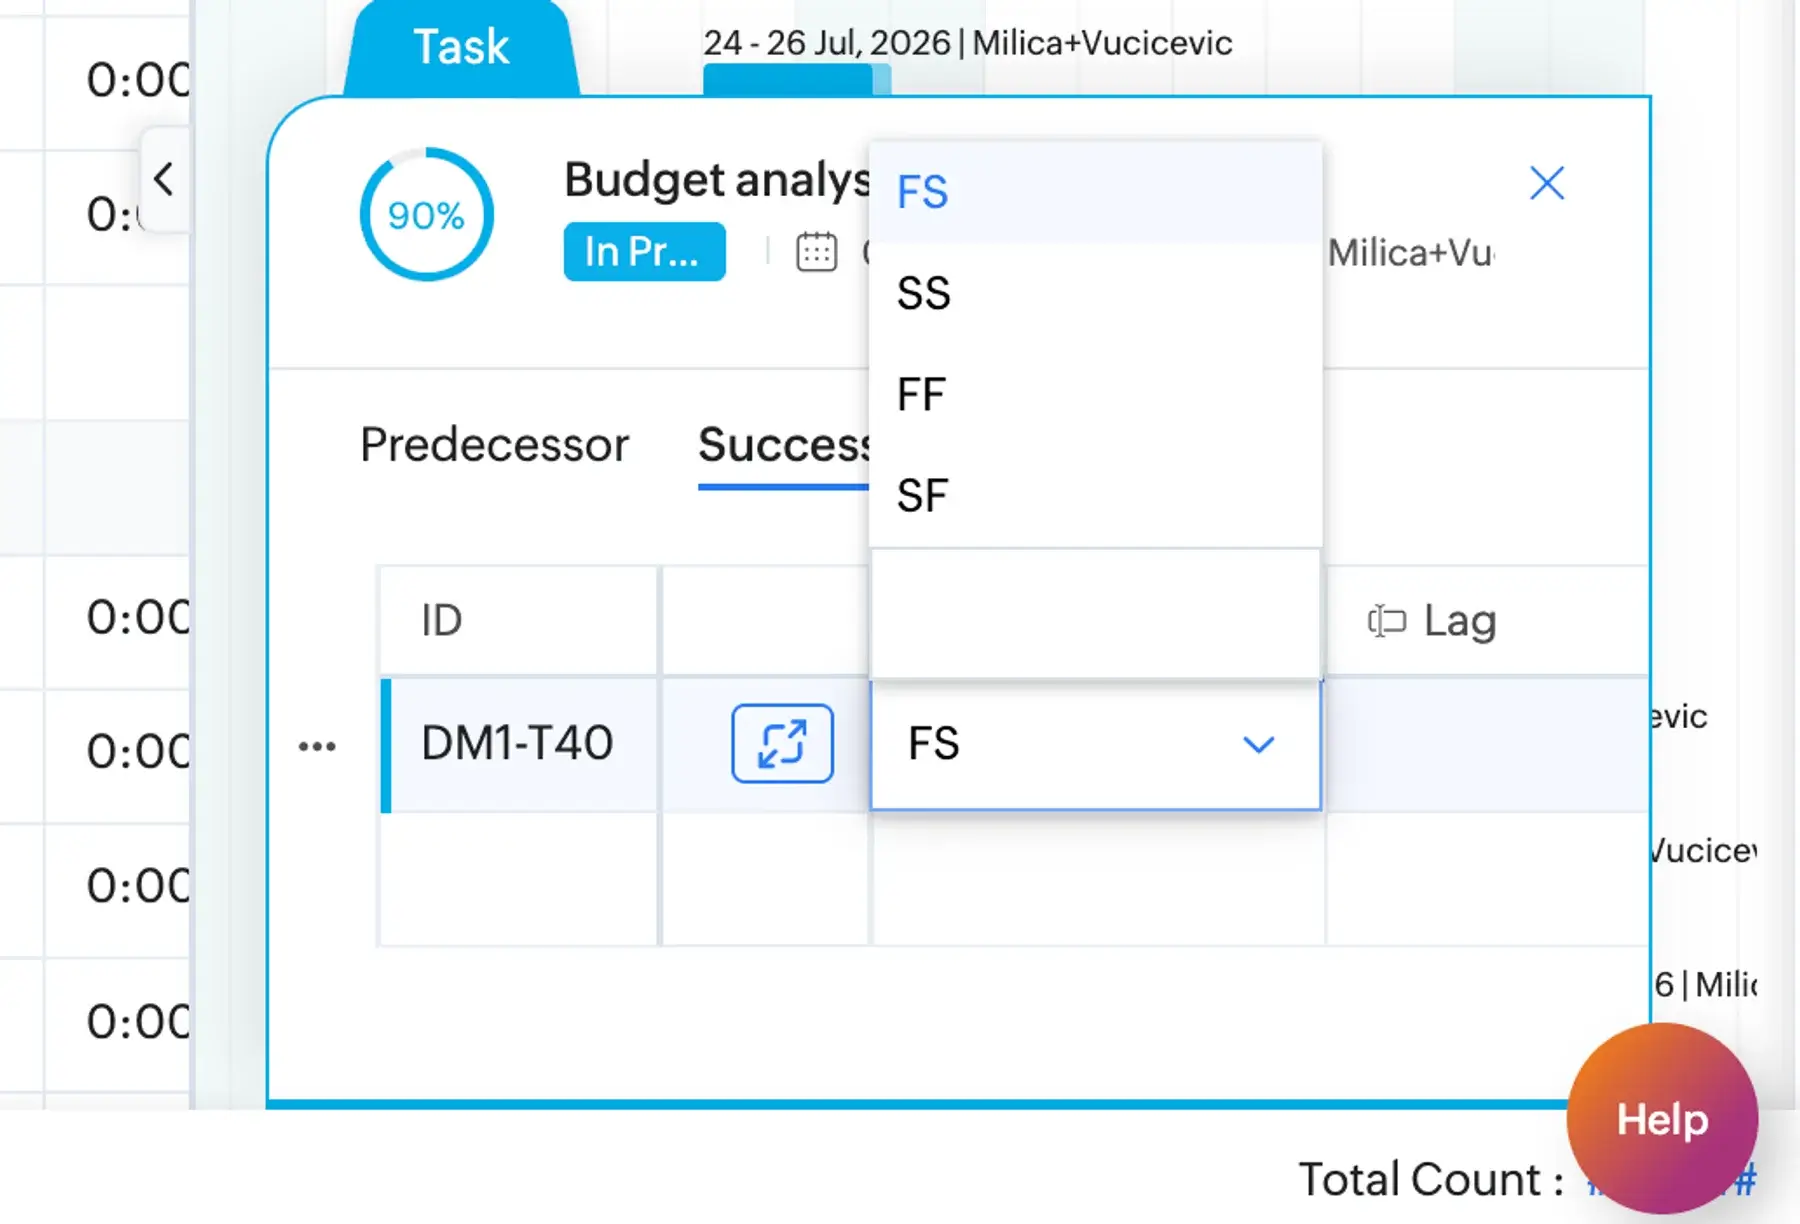
Task: Select the Task tab label
Action: tap(461, 47)
